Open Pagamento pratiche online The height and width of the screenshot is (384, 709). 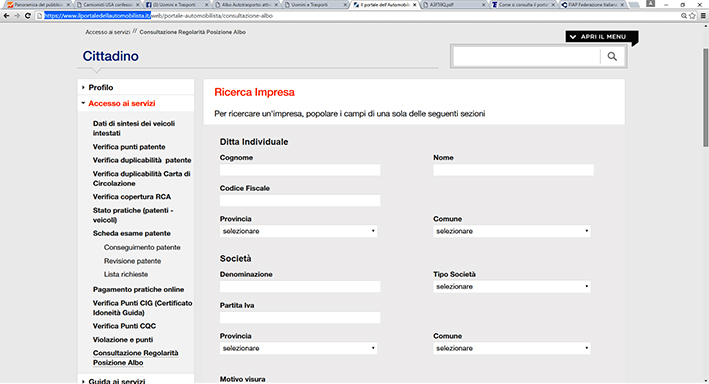click(x=138, y=289)
